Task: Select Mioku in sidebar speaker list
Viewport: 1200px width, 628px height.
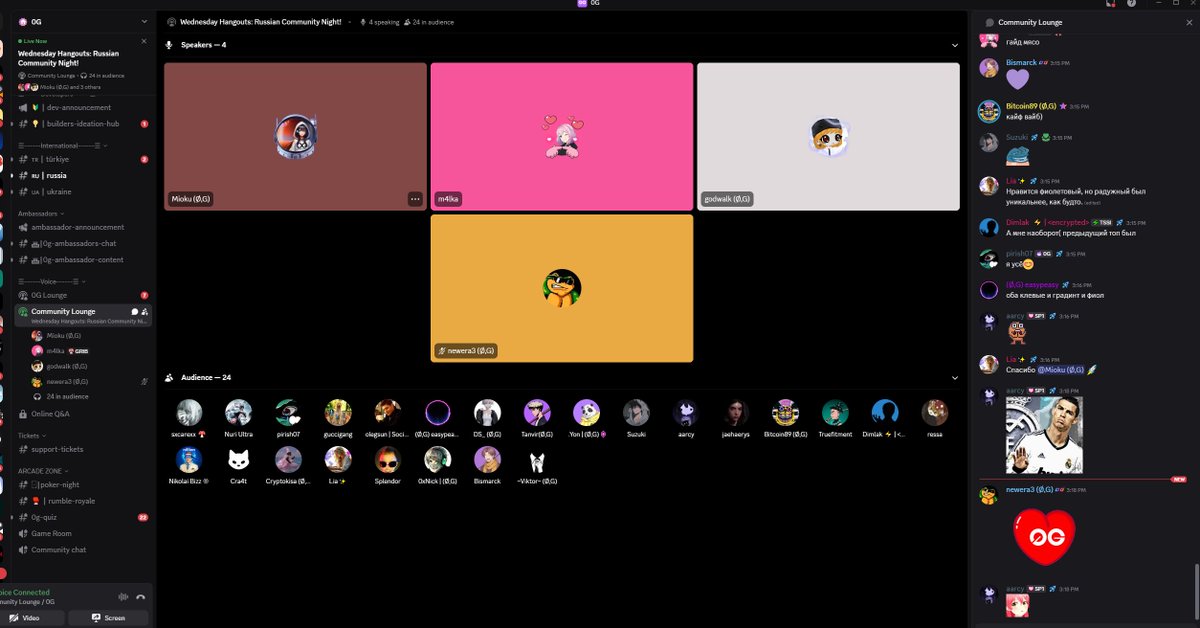Action: (90, 336)
